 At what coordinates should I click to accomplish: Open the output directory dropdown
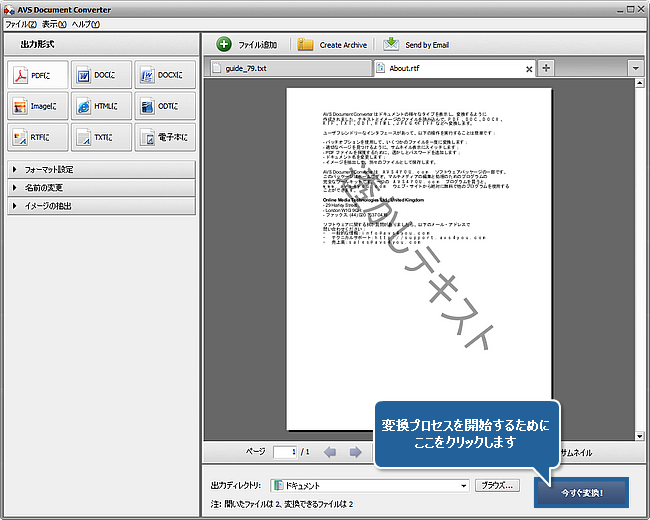[x=463, y=486]
